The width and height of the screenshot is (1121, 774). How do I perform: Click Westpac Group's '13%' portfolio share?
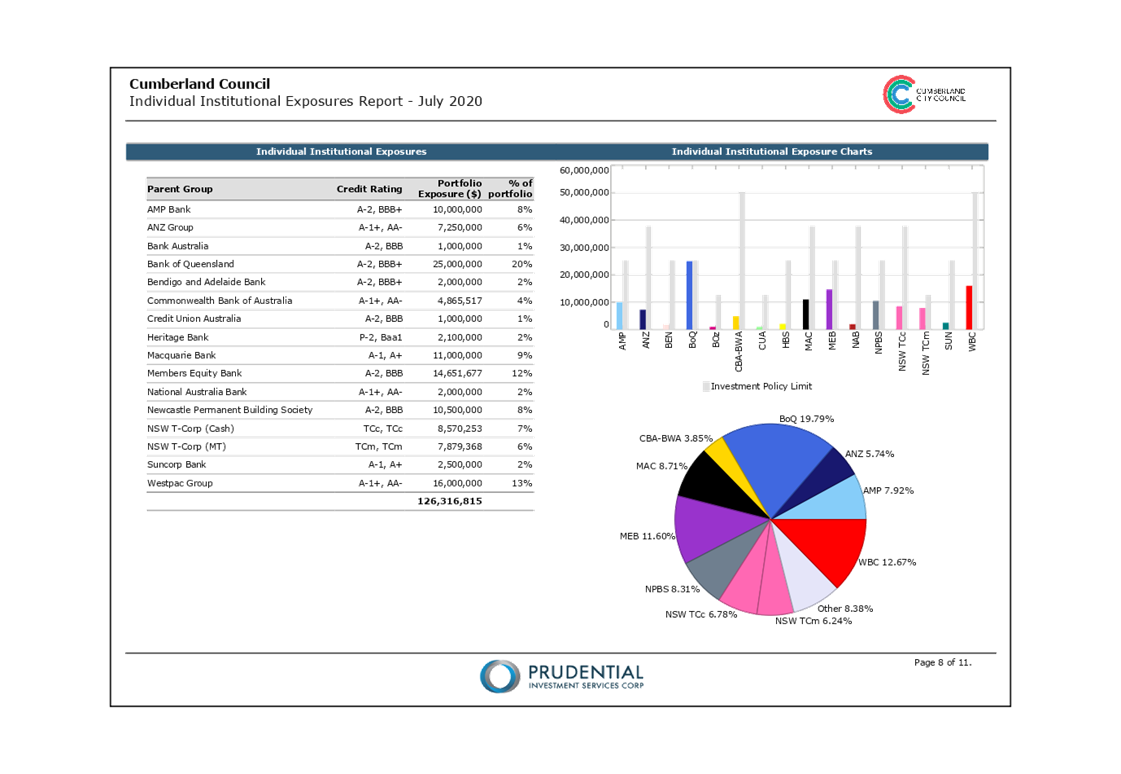point(522,483)
